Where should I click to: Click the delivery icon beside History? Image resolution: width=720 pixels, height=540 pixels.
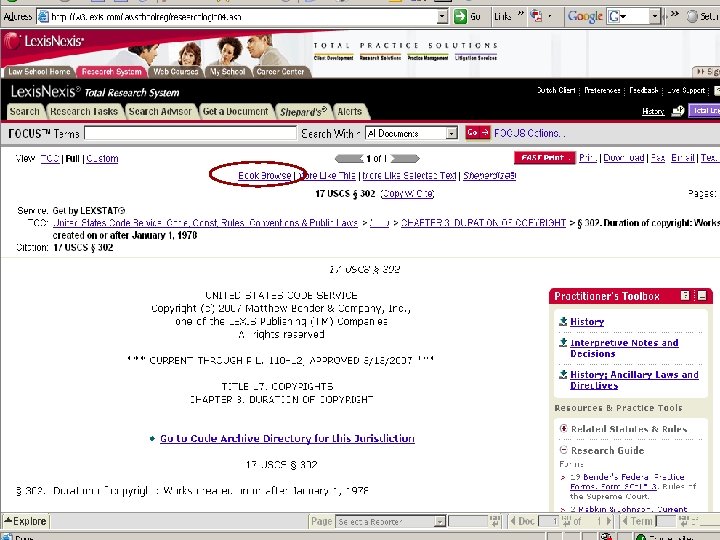(678, 111)
